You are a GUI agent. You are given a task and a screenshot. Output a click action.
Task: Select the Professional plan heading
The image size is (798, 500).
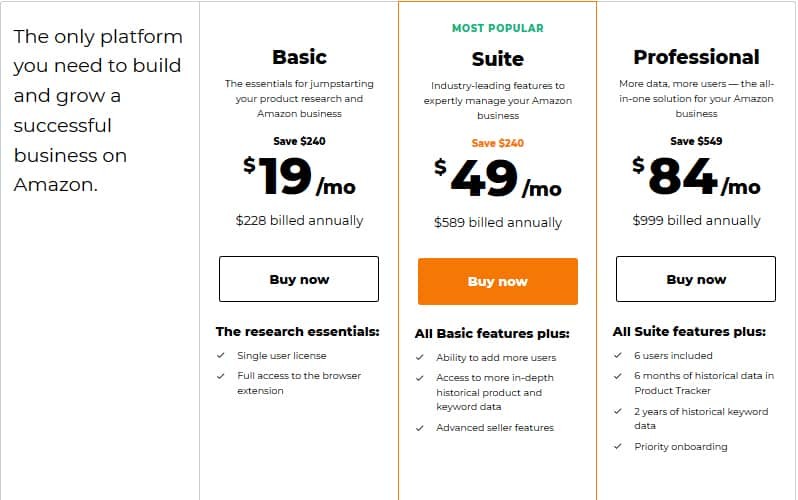pos(696,57)
